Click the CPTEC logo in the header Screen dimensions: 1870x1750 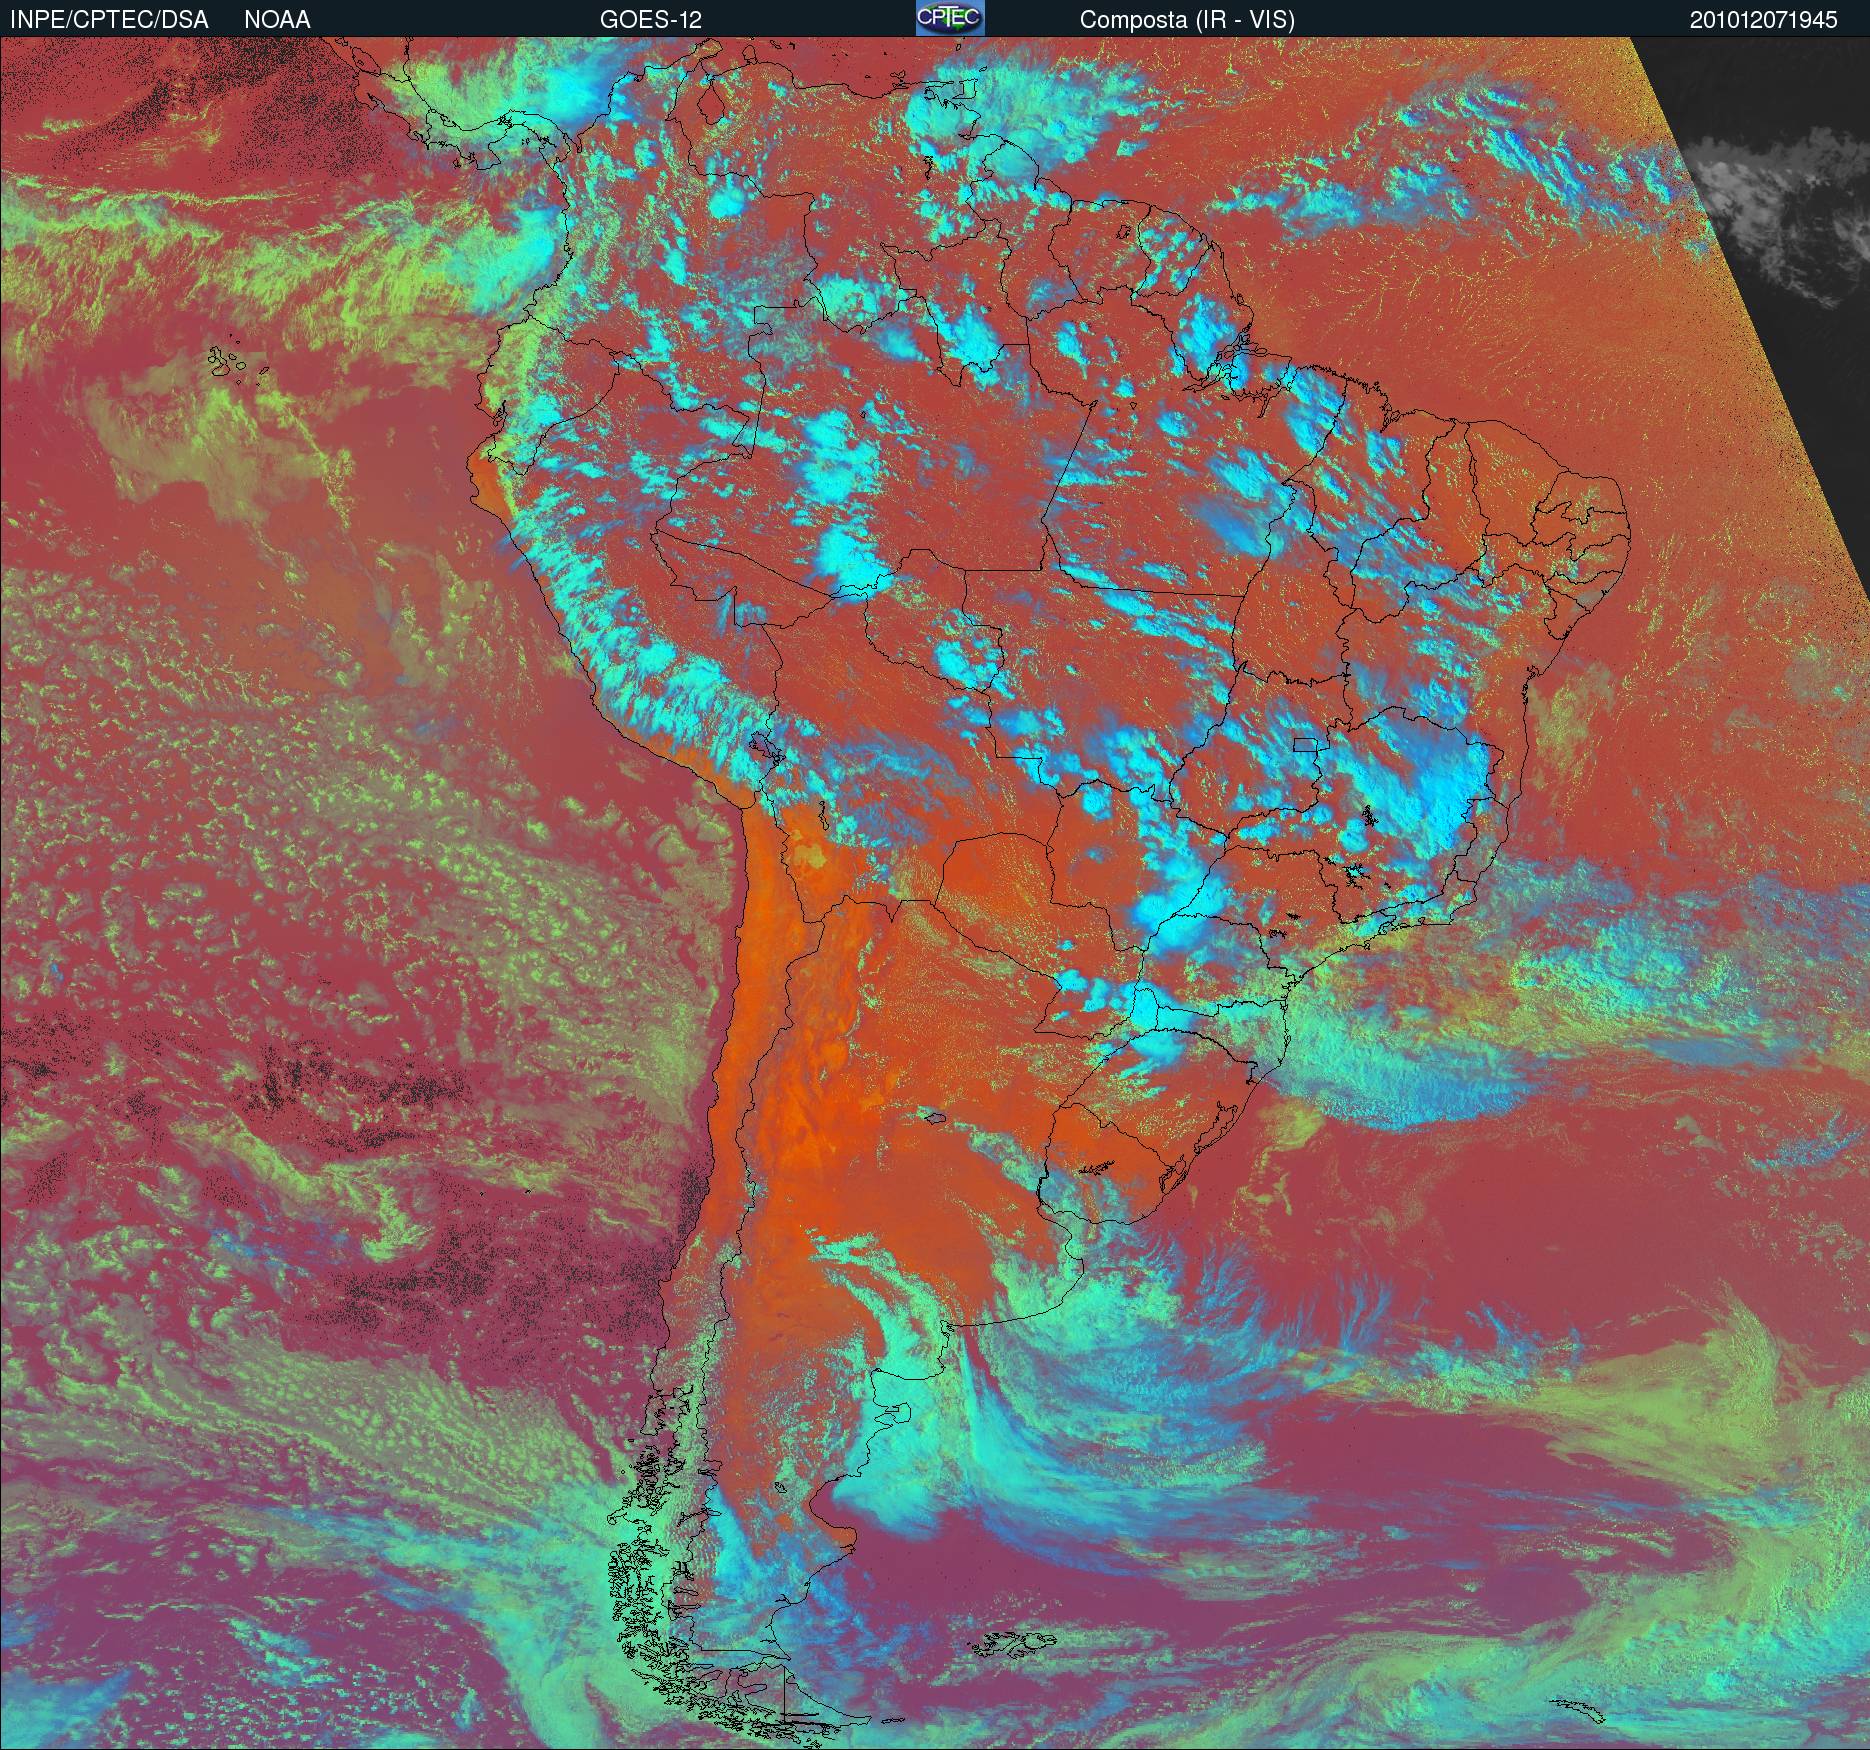(x=950, y=18)
